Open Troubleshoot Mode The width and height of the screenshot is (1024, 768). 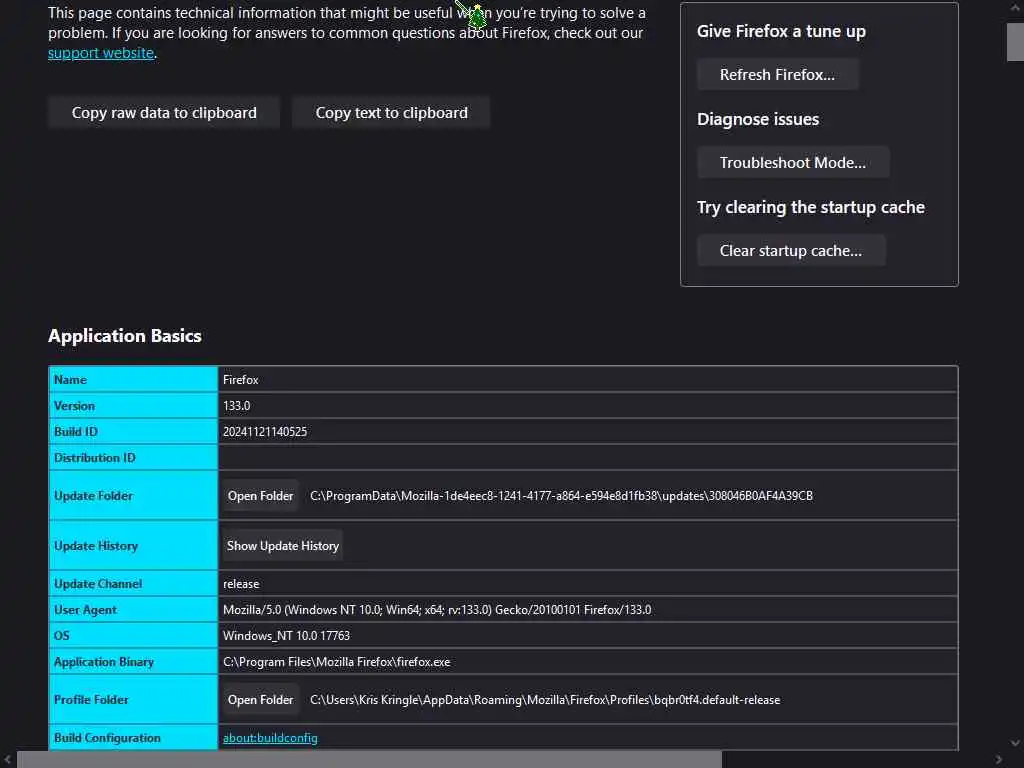(793, 163)
